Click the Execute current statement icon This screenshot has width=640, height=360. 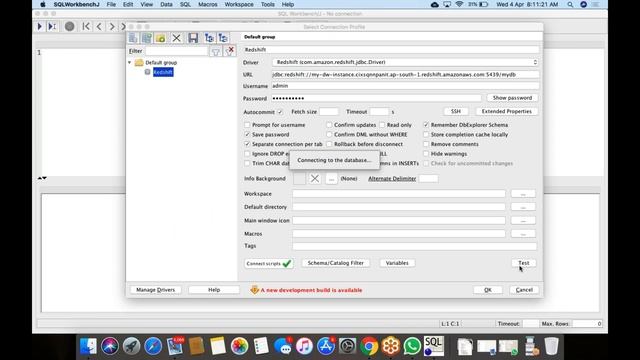(x=52, y=27)
